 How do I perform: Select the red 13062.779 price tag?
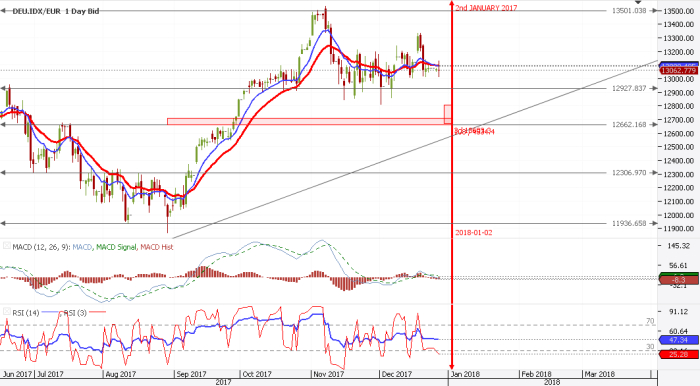click(679, 71)
